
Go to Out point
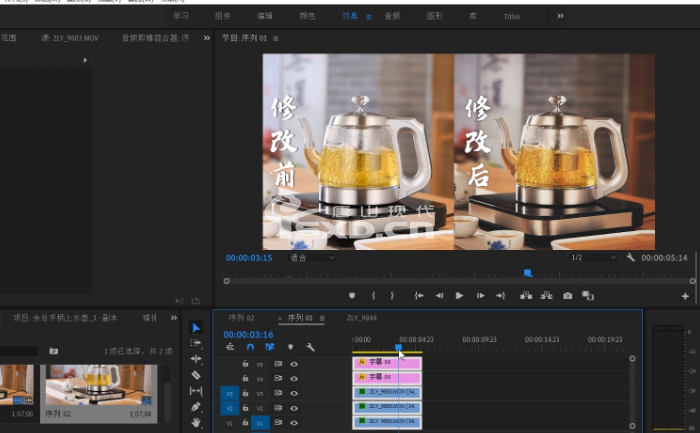pyautogui.click(x=500, y=296)
